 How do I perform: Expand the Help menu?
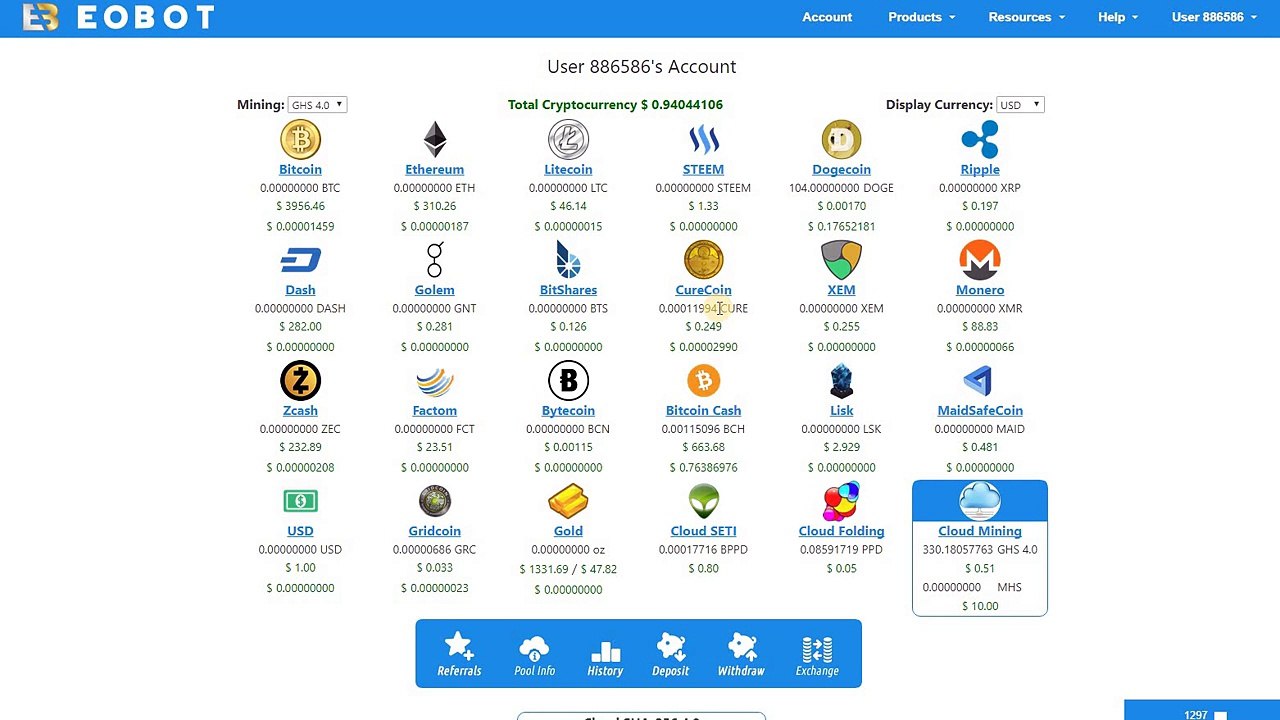(x=1117, y=17)
